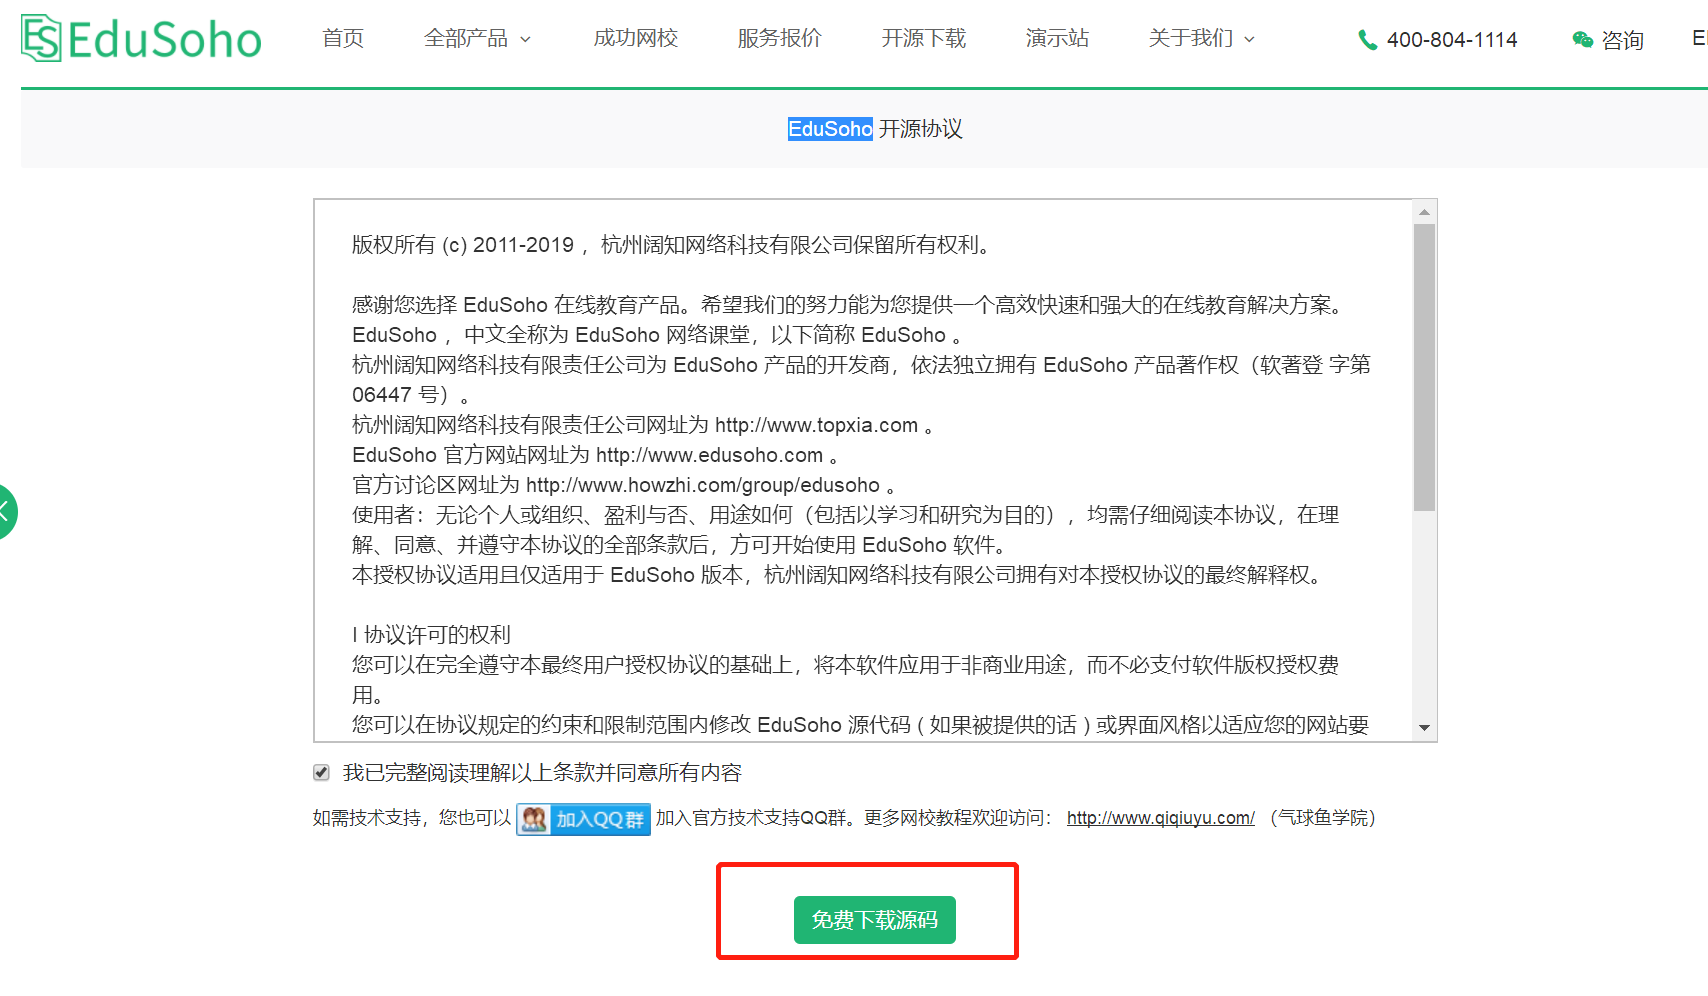
Task: Click the agreement scrollbar up arrow
Action: point(1425,212)
